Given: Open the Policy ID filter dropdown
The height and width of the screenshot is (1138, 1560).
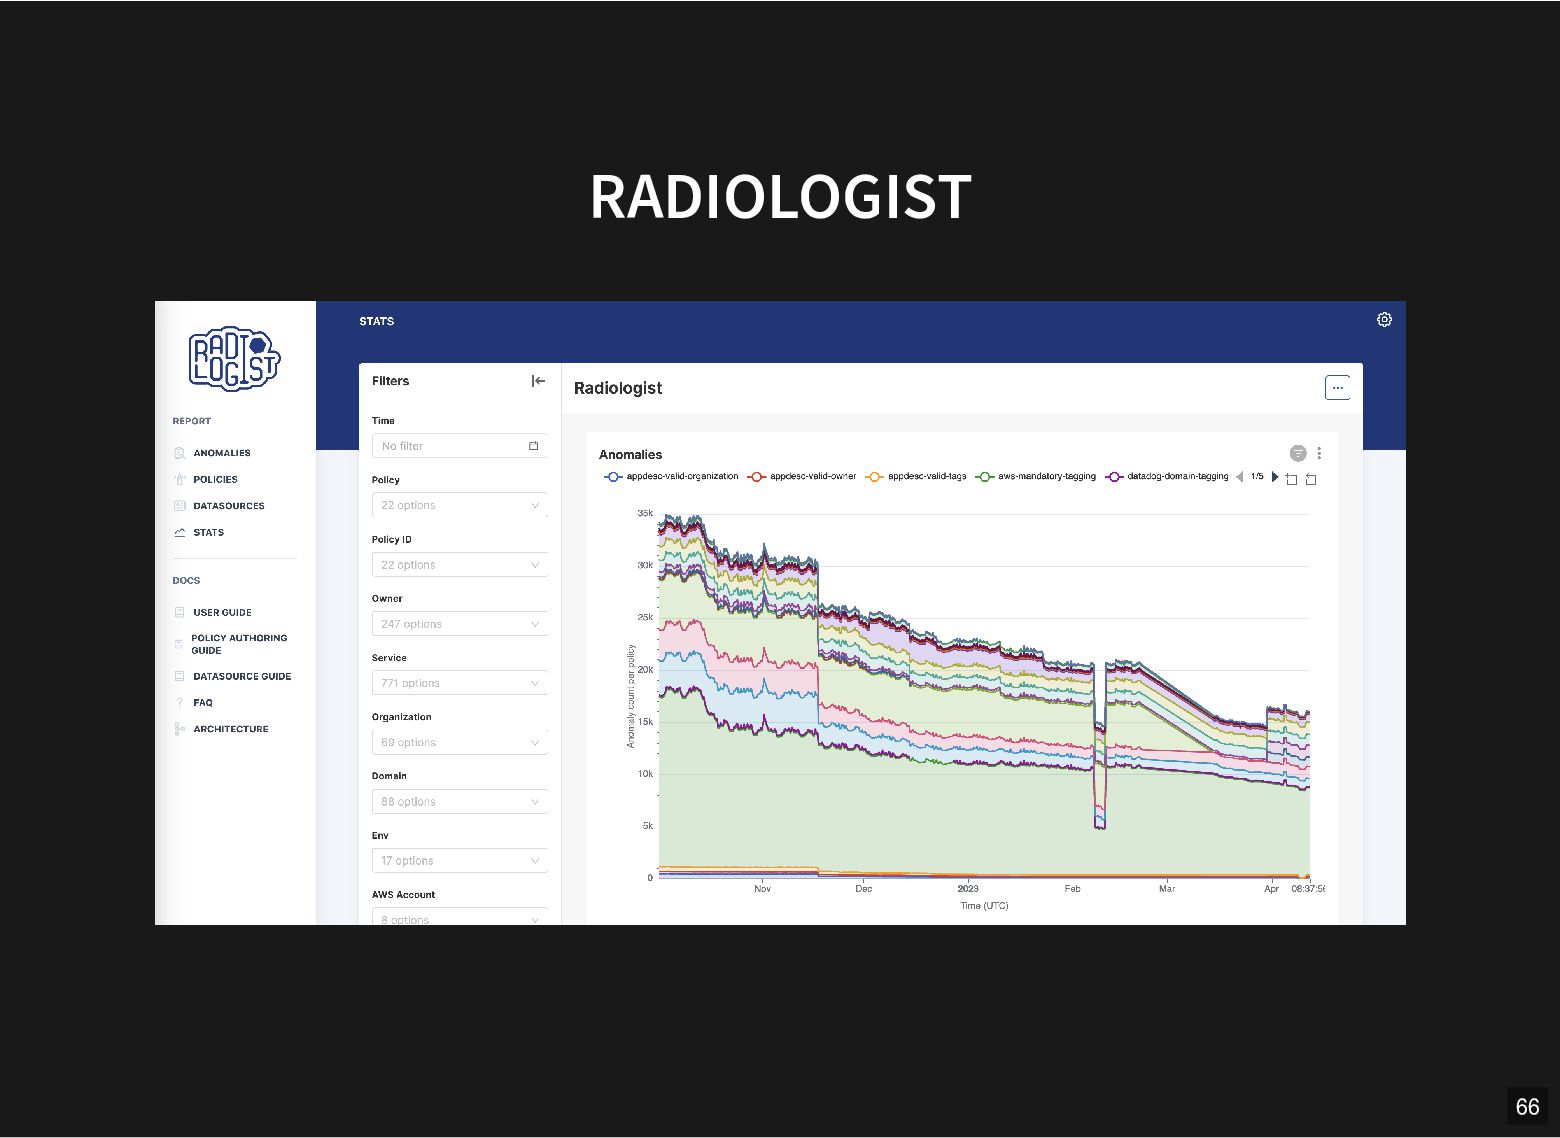Looking at the screenshot, I should pyautogui.click(x=460, y=565).
